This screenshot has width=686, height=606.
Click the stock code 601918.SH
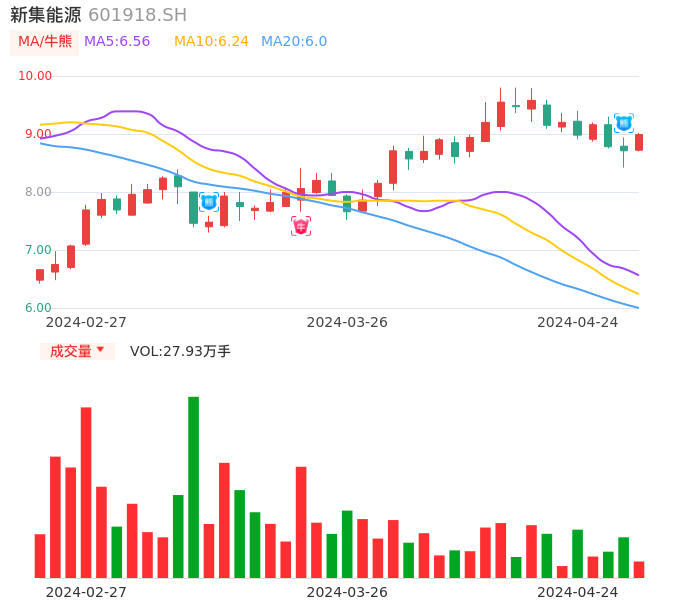pos(137,15)
